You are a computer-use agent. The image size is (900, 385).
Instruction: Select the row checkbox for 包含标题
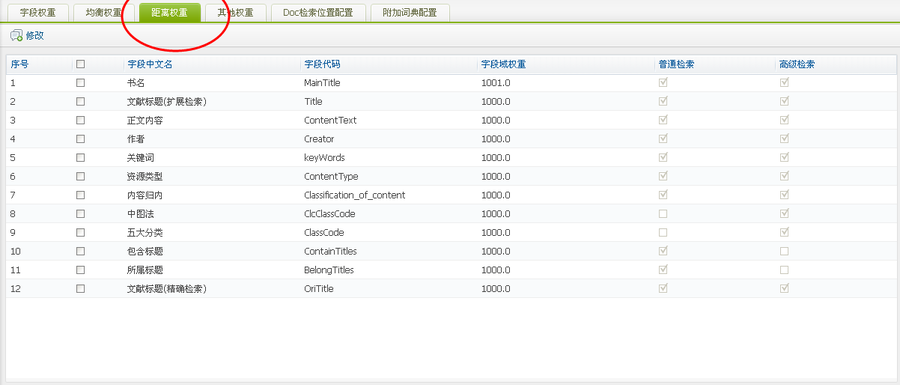coord(80,251)
